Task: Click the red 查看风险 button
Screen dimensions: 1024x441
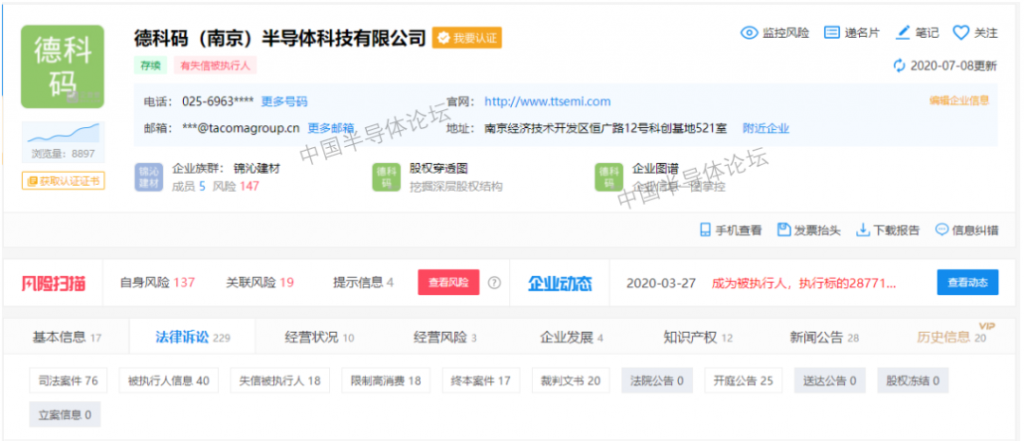Action: (449, 282)
